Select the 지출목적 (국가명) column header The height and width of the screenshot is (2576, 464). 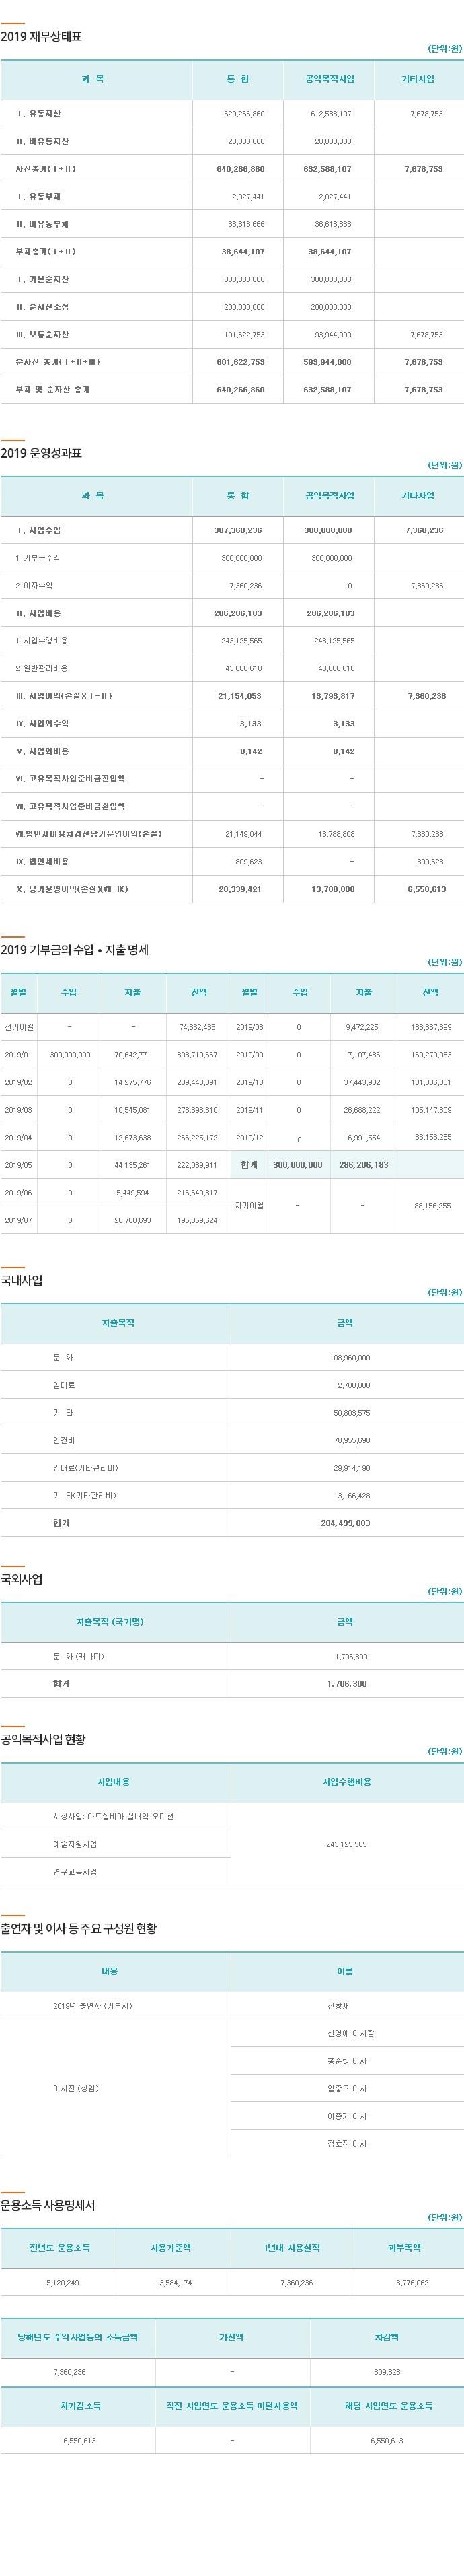coord(110,1622)
